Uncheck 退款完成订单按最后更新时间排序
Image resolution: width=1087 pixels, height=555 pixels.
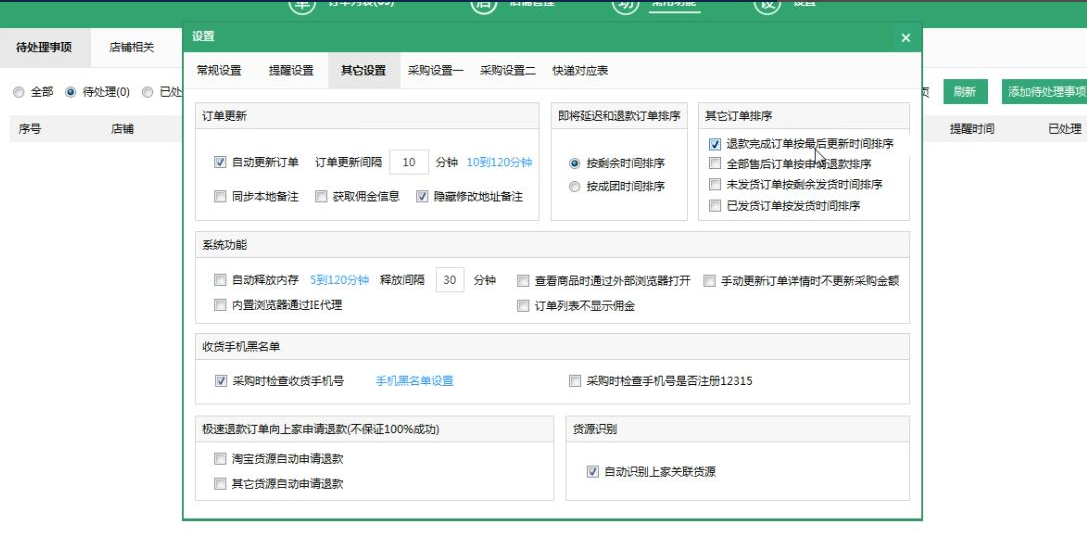(715, 145)
